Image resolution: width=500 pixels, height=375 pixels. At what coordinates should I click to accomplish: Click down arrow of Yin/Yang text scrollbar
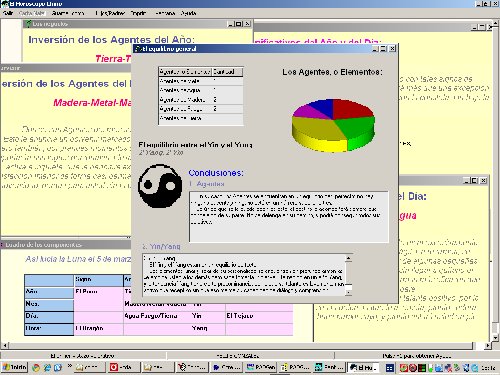point(348,293)
